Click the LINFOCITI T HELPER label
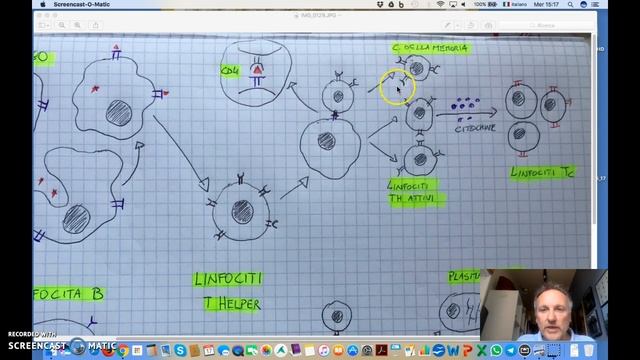Image resolution: width=640 pixels, height=360 pixels. 229,291
